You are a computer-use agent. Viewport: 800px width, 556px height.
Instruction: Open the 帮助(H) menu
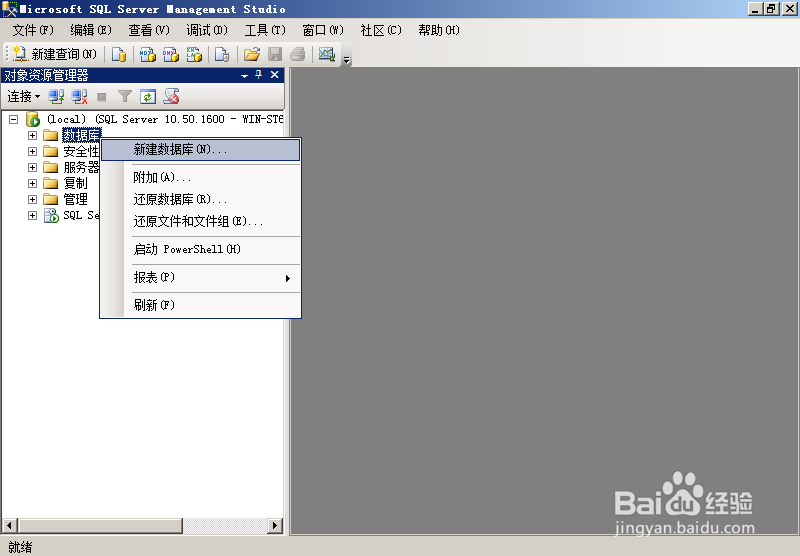(x=439, y=30)
